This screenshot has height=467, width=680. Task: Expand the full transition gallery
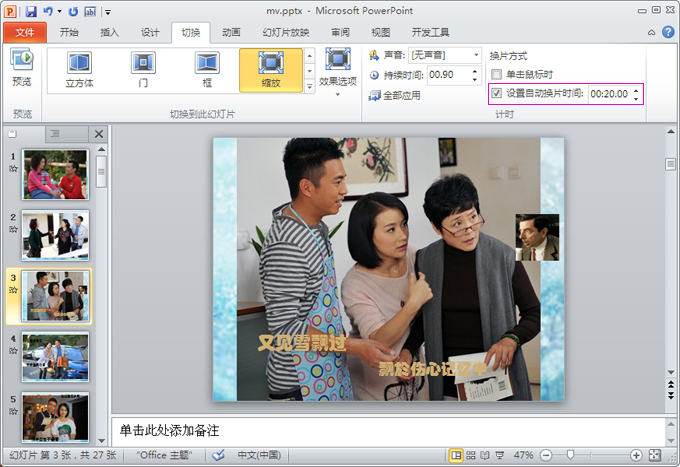[310, 86]
